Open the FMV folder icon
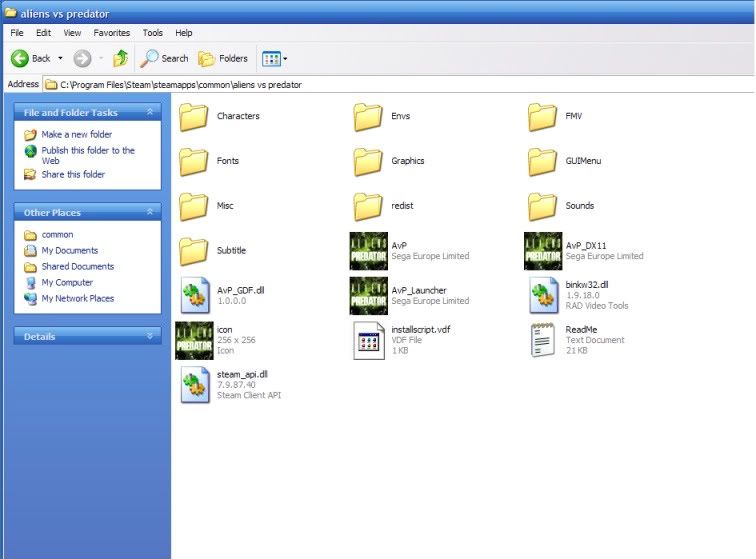 pos(543,116)
